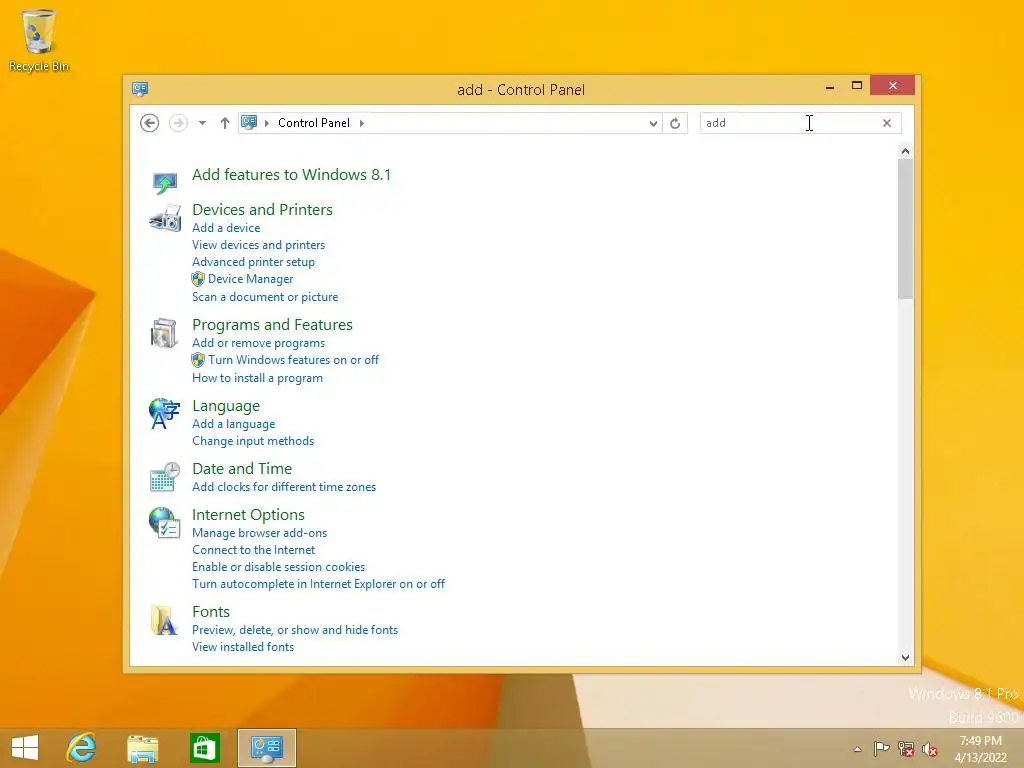This screenshot has height=768, width=1024.
Task: Open Add features to Windows 8.1
Action: coord(291,174)
